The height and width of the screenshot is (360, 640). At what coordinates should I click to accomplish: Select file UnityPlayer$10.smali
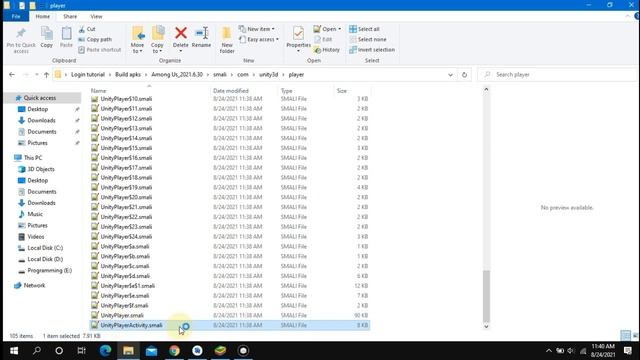point(126,99)
